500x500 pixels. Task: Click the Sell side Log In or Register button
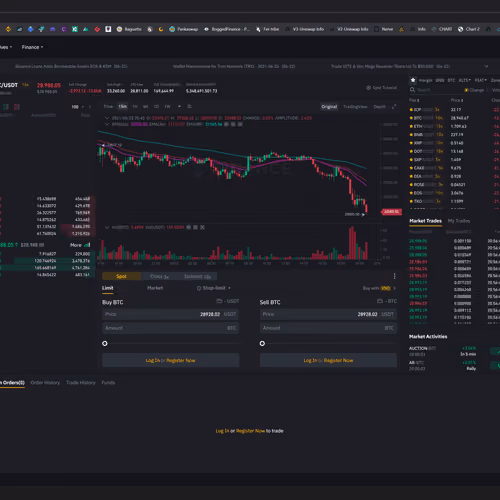point(328,360)
